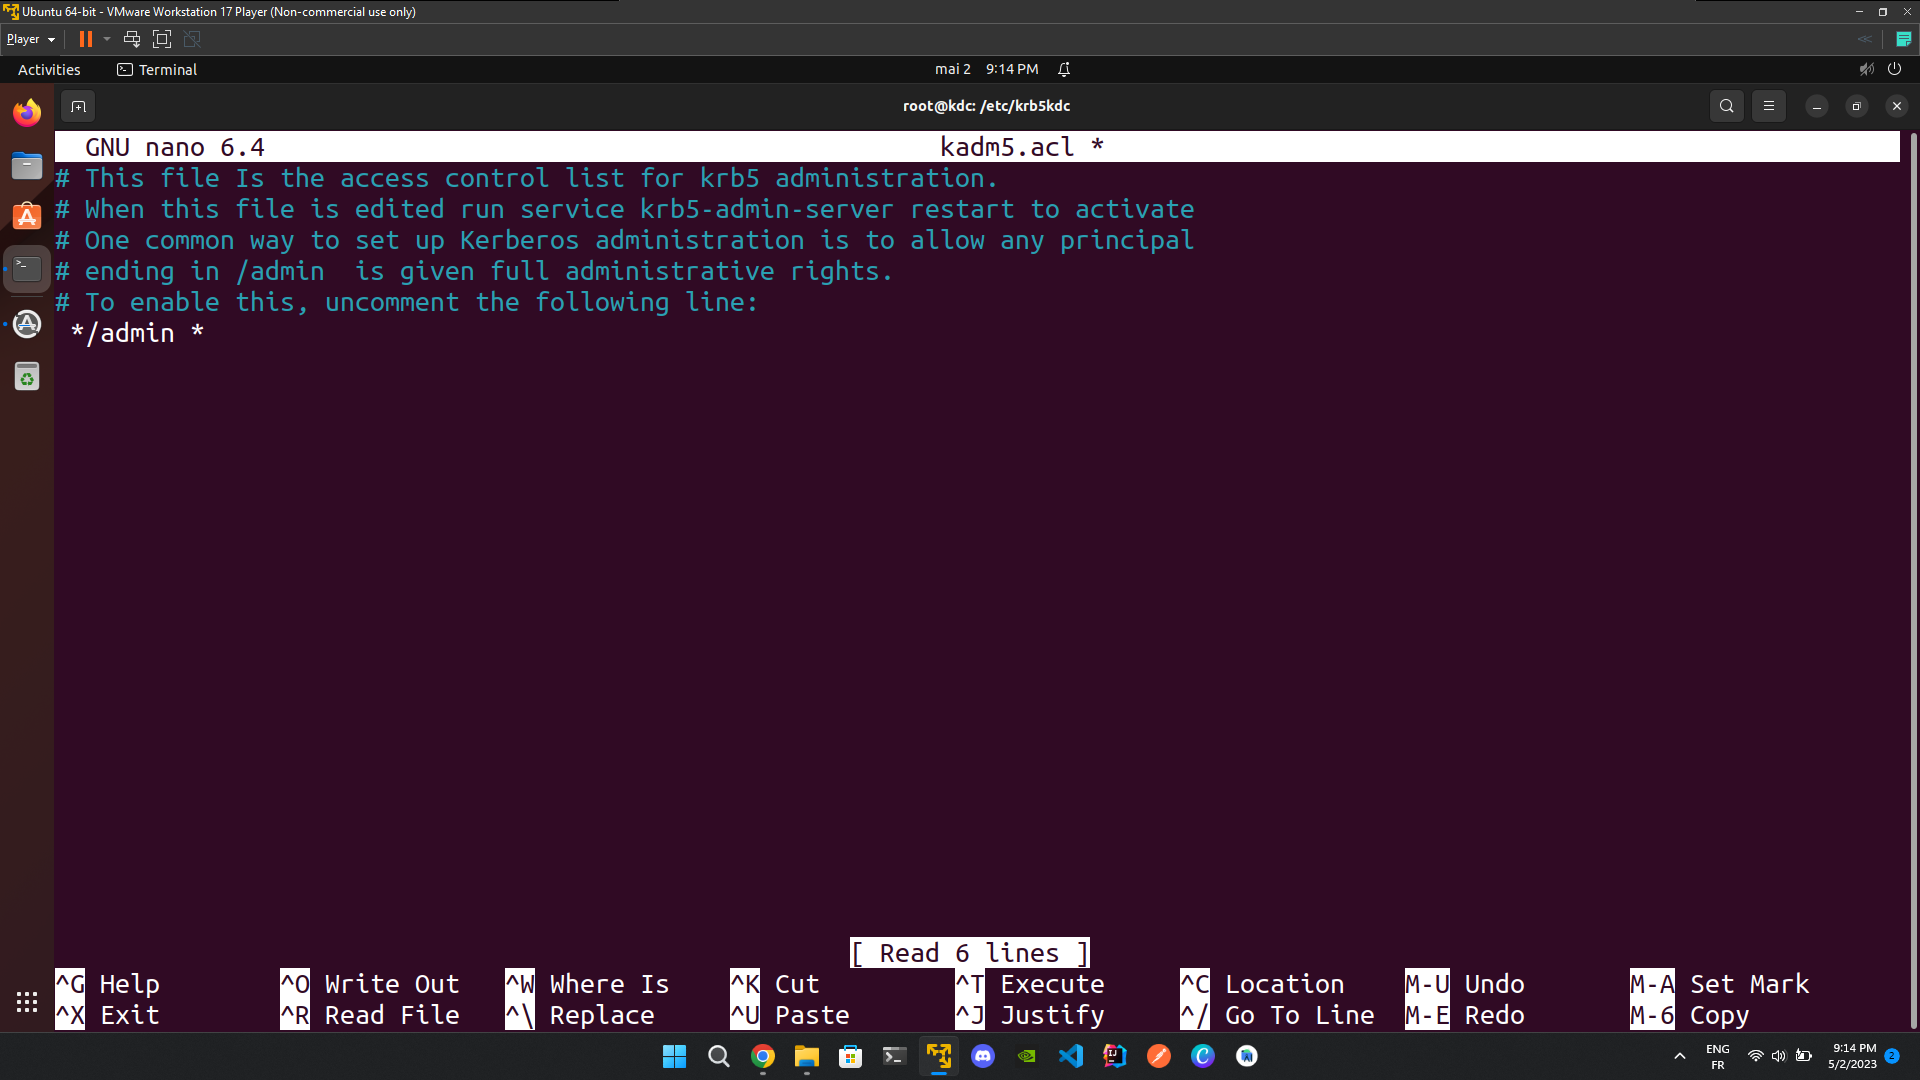The image size is (1920, 1080).
Task: Open the Trash icon in dock
Action: coord(27,377)
